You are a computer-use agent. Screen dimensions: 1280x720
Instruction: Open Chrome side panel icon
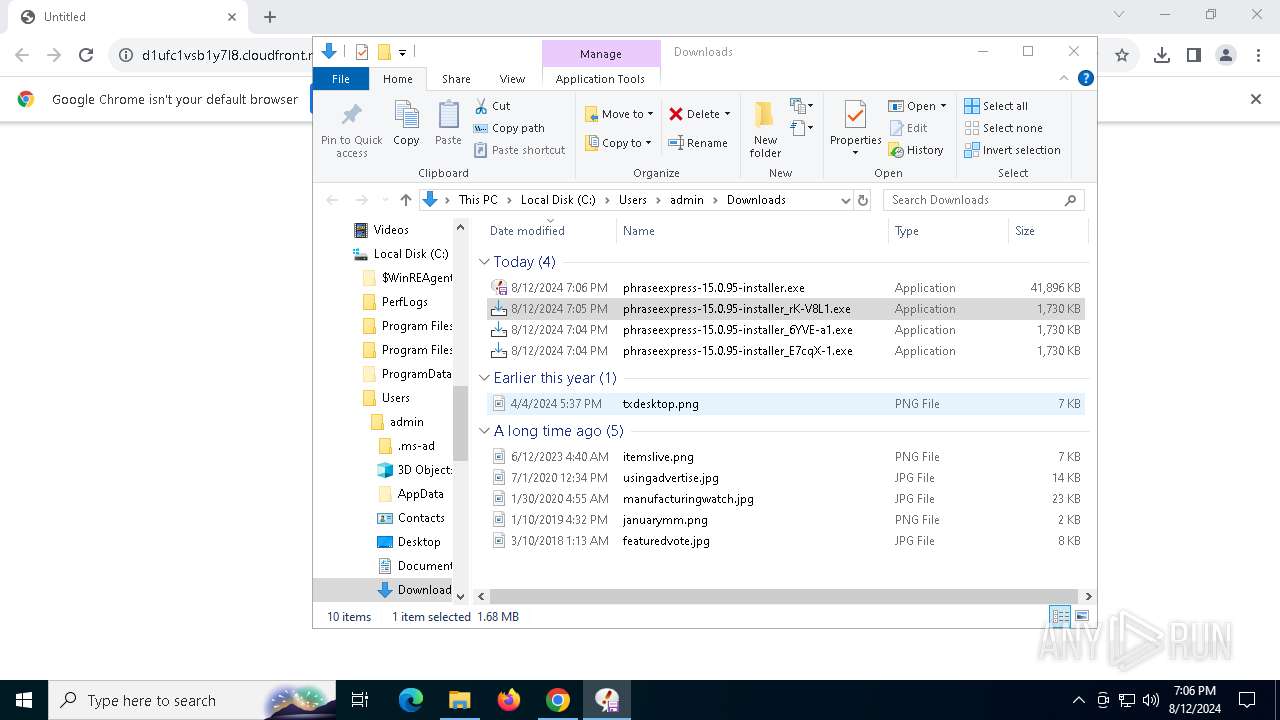click(x=1193, y=56)
